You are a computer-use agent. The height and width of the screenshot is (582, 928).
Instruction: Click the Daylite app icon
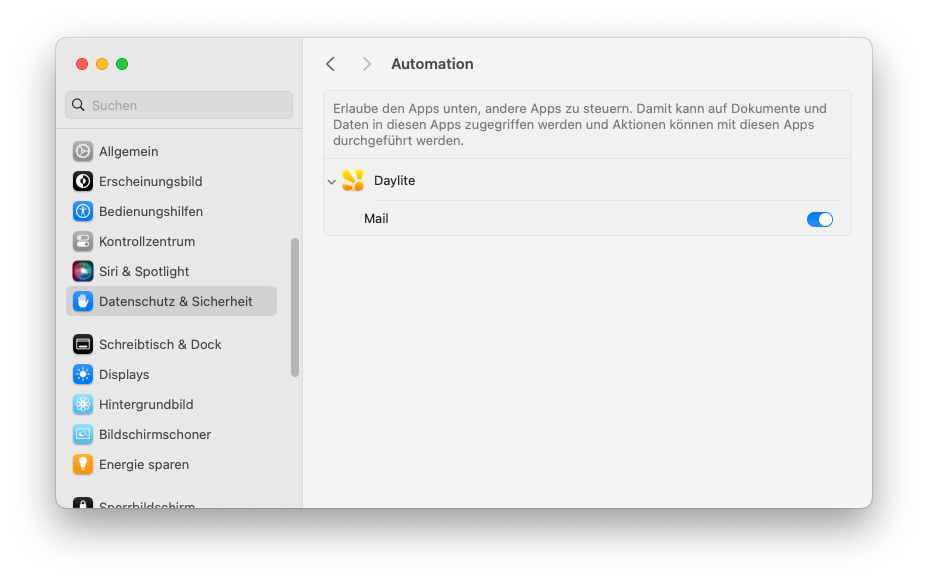point(353,181)
